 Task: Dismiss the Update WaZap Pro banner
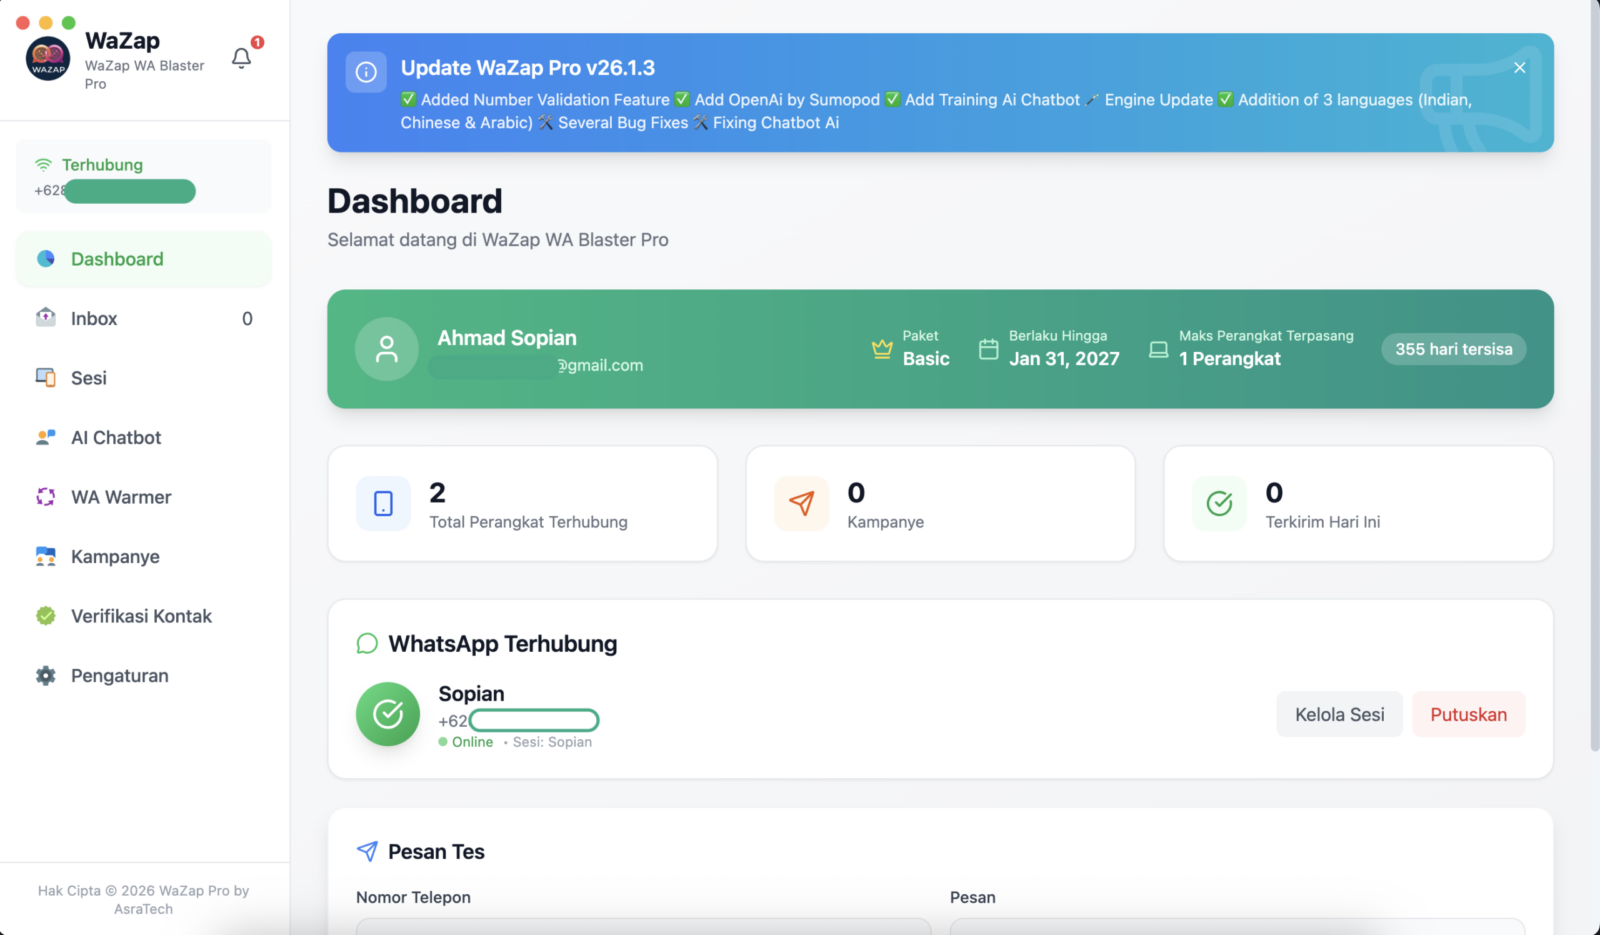(x=1519, y=68)
